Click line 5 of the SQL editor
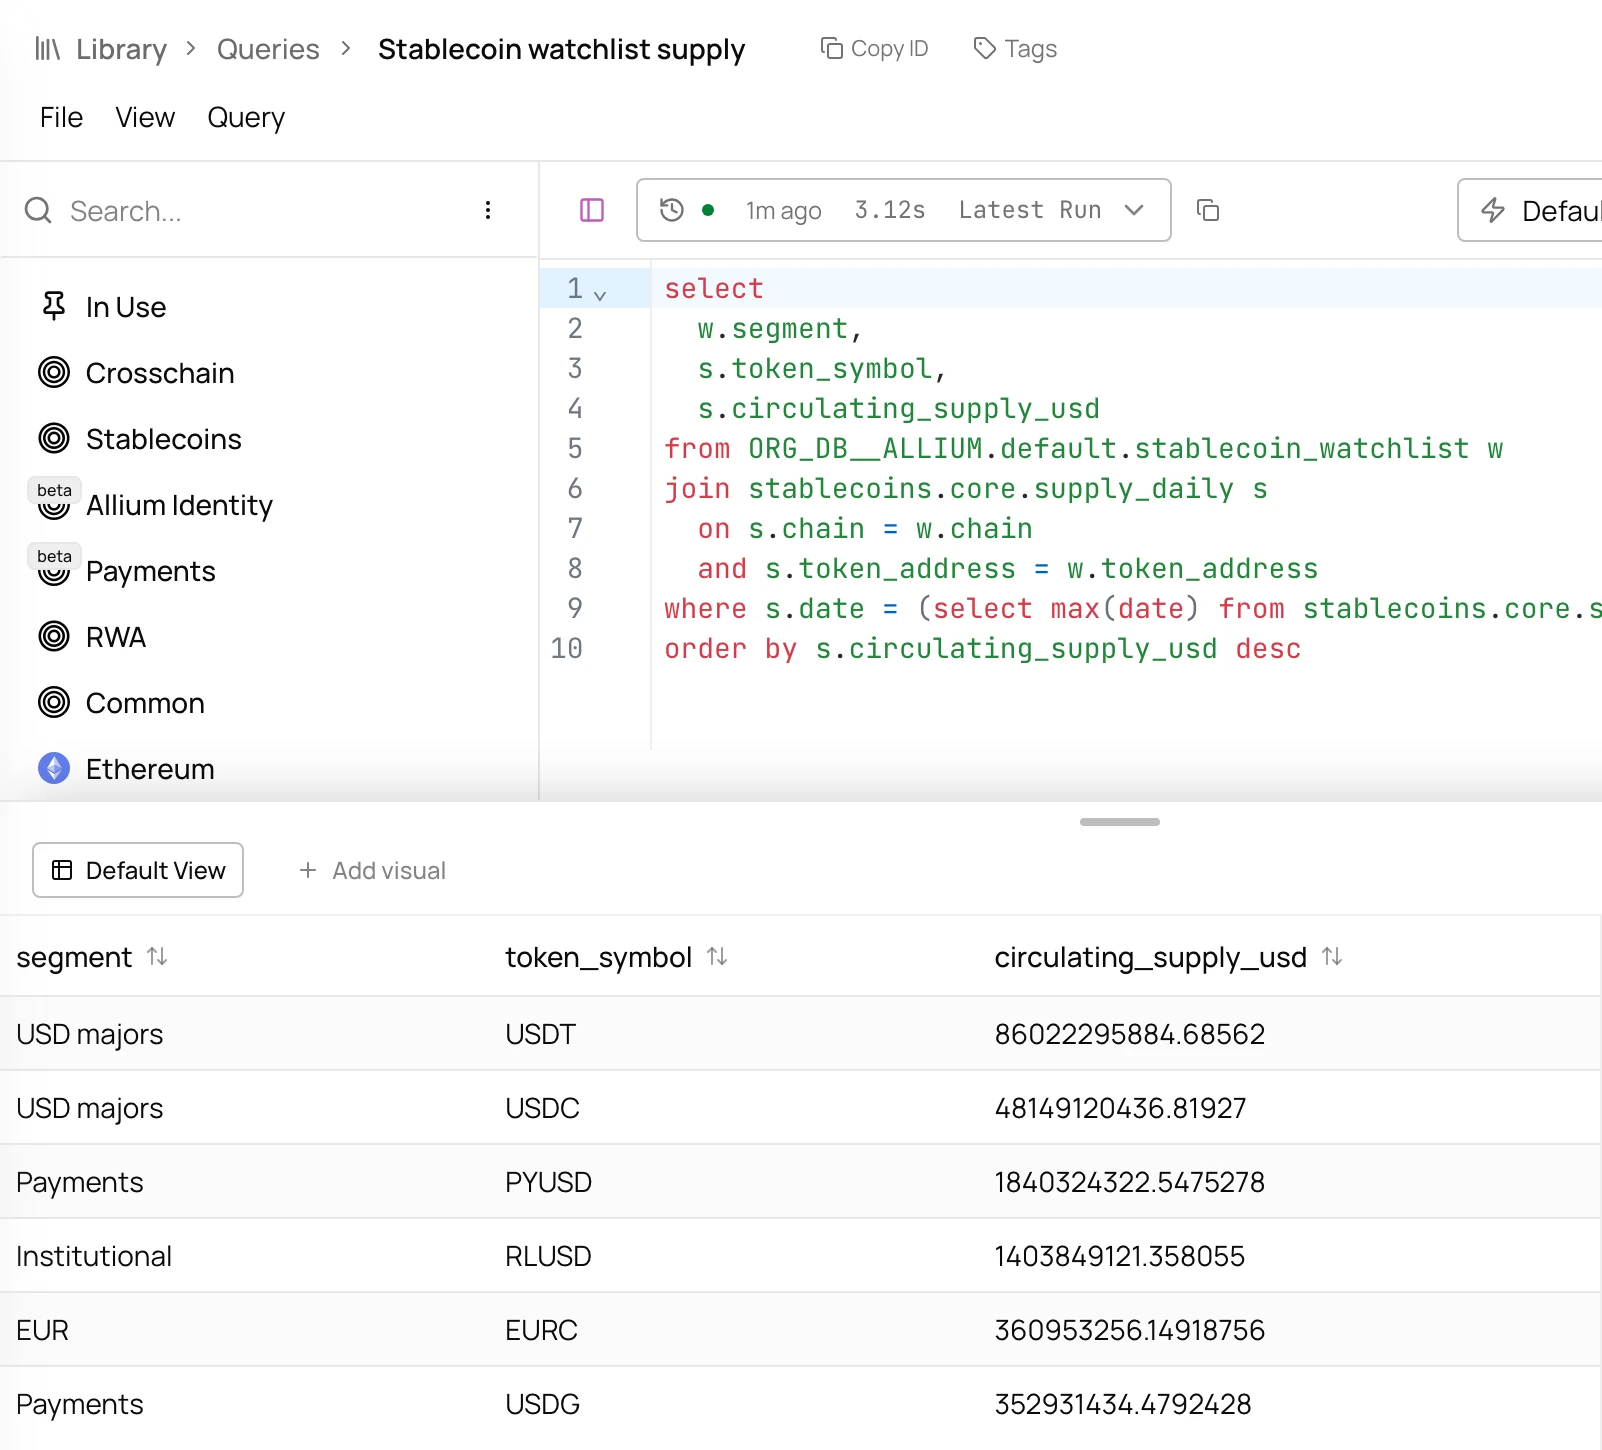Image resolution: width=1602 pixels, height=1450 pixels. tap(1083, 449)
